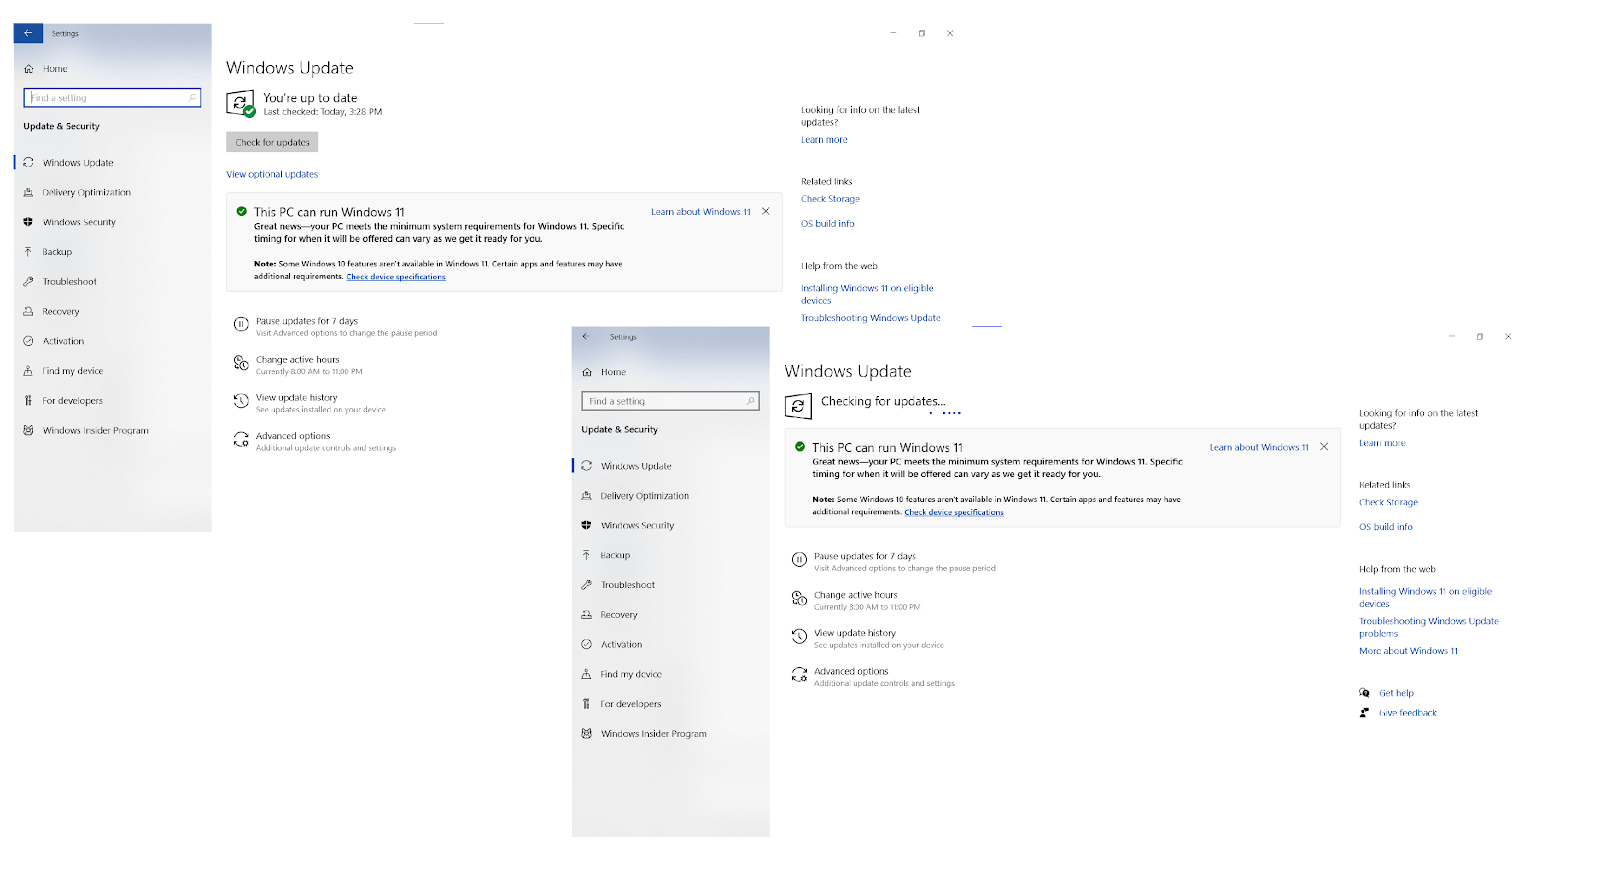The height and width of the screenshot is (888, 1600).
Task: Open OS build info in the up-to-date window
Action: (828, 224)
